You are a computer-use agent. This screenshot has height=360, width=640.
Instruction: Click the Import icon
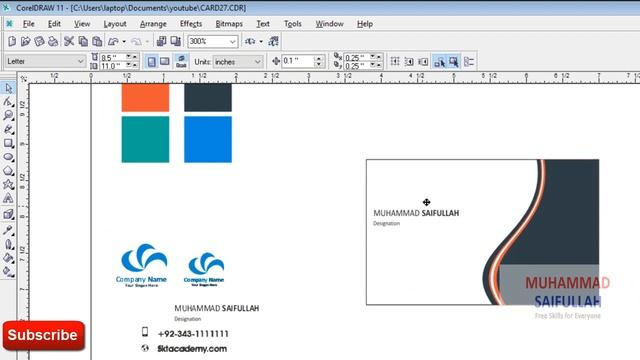point(162,41)
